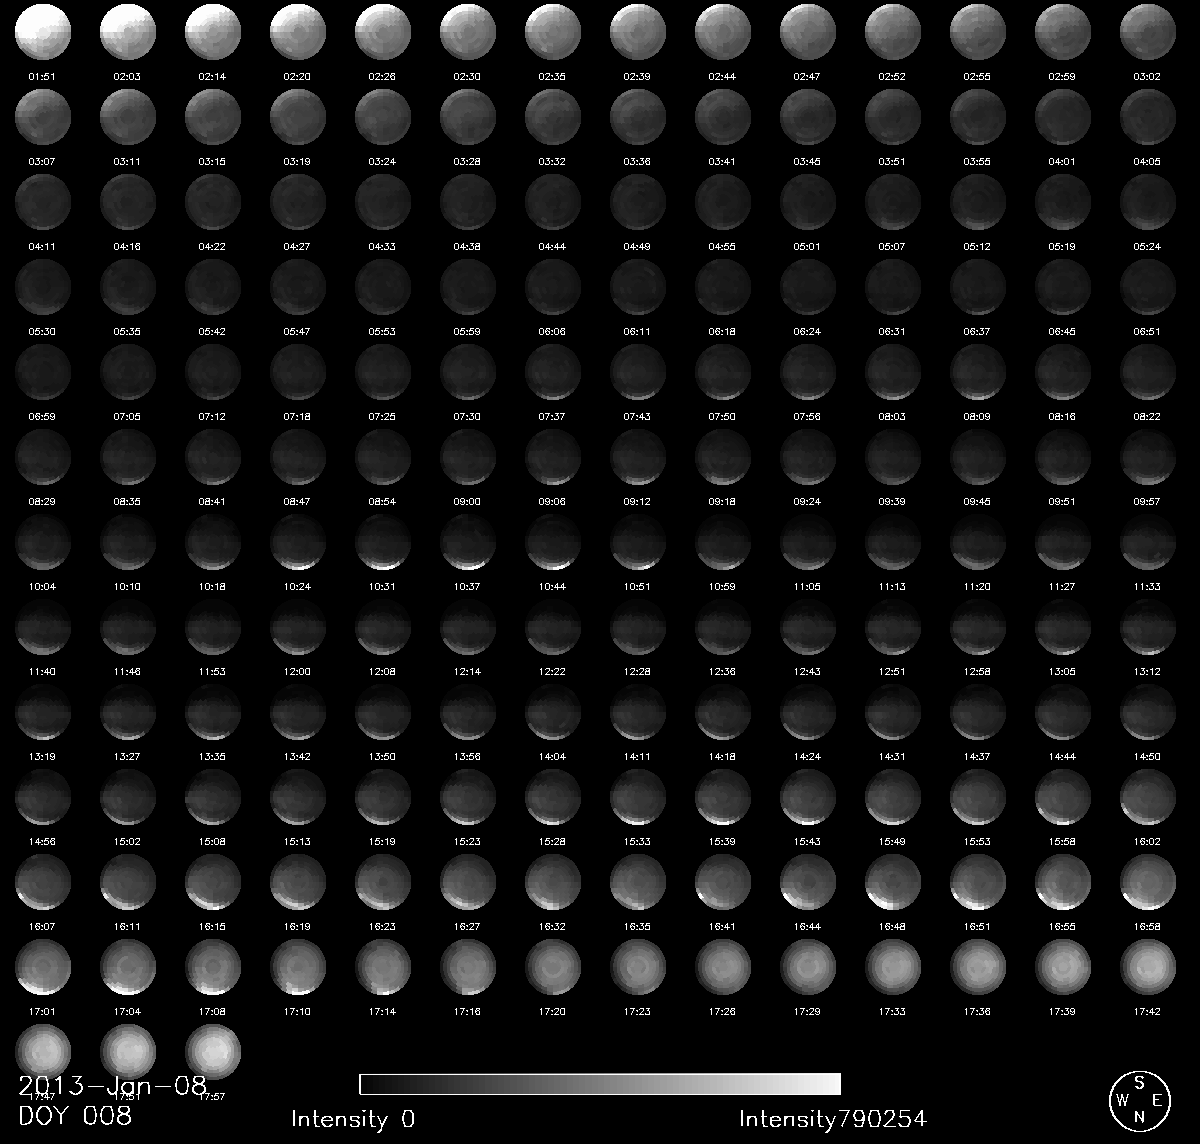Open the 16:41 disk image

pos(723,883)
